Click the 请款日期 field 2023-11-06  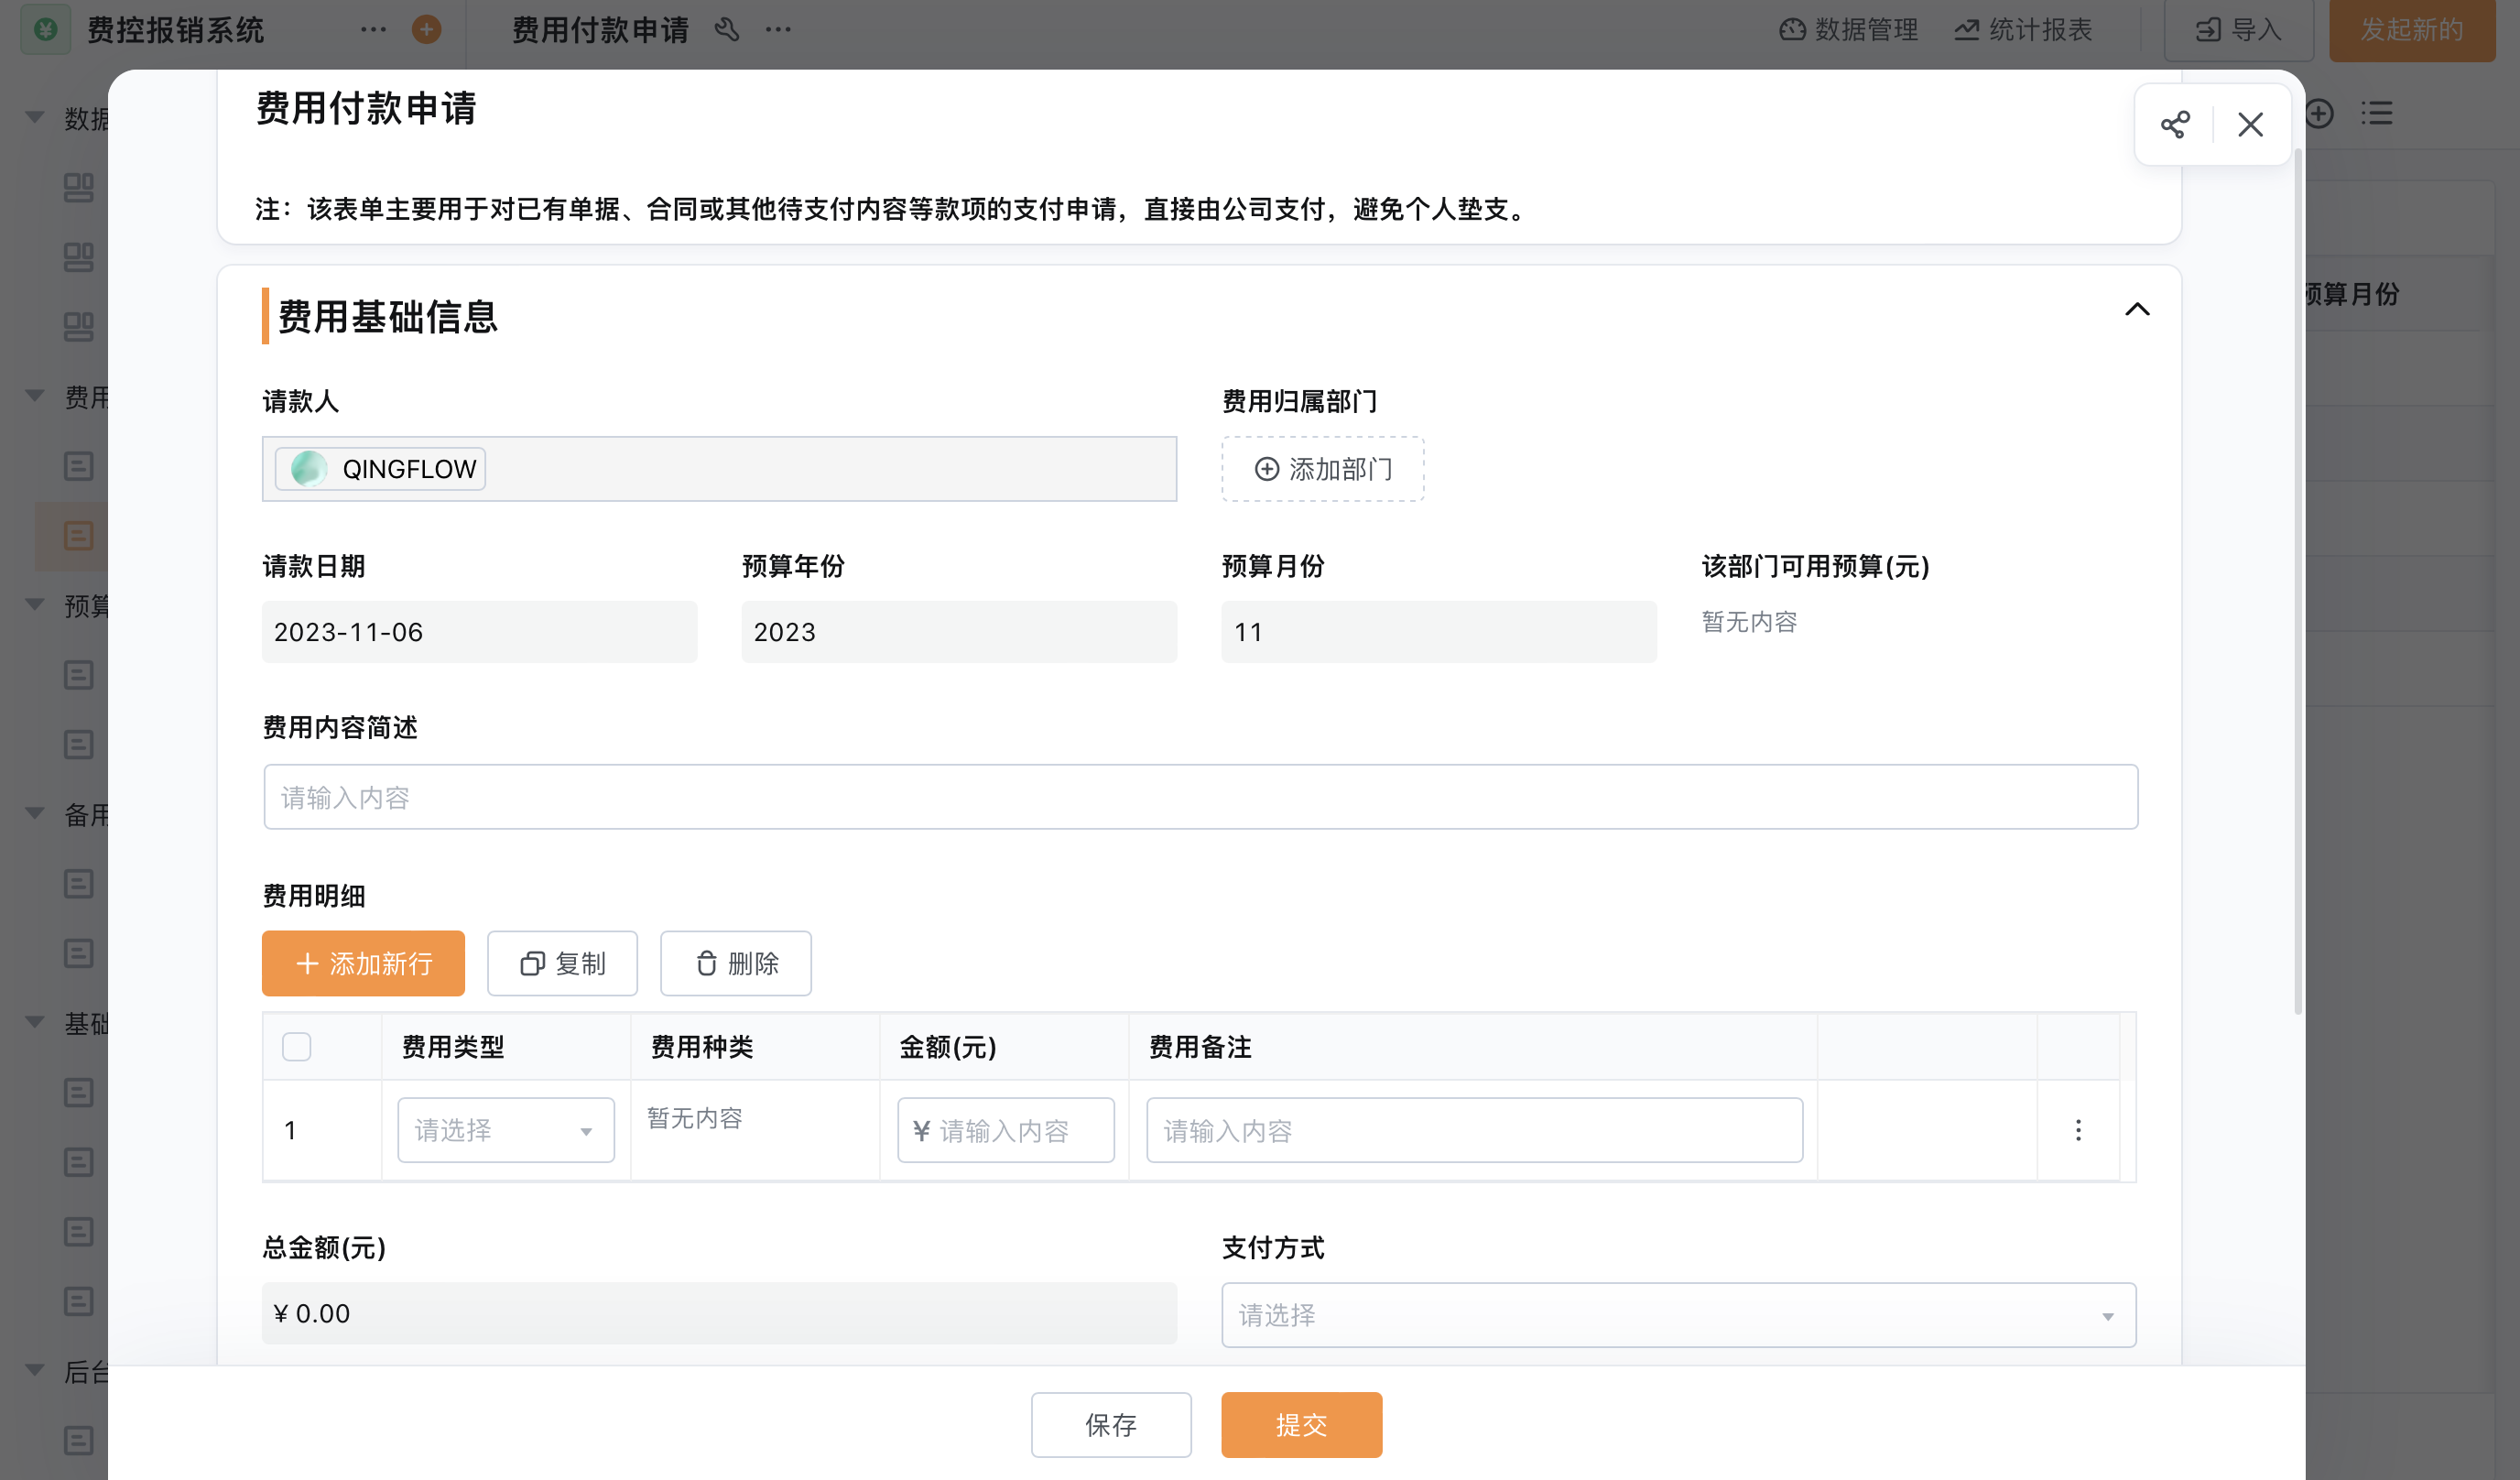coord(479,632)
